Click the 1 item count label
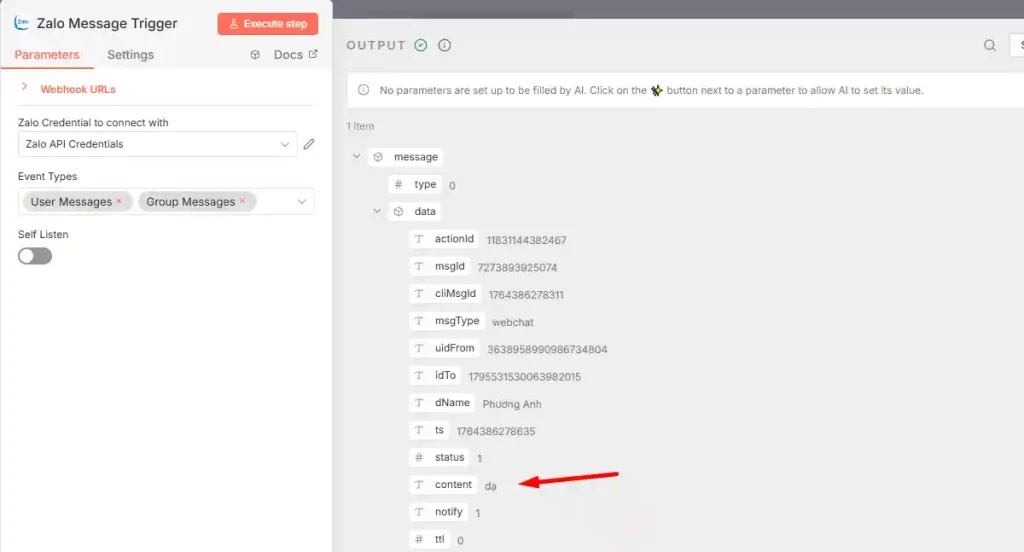Image resolution: width=1024 pixels, height=552 pixels. [x=360, y=126]
